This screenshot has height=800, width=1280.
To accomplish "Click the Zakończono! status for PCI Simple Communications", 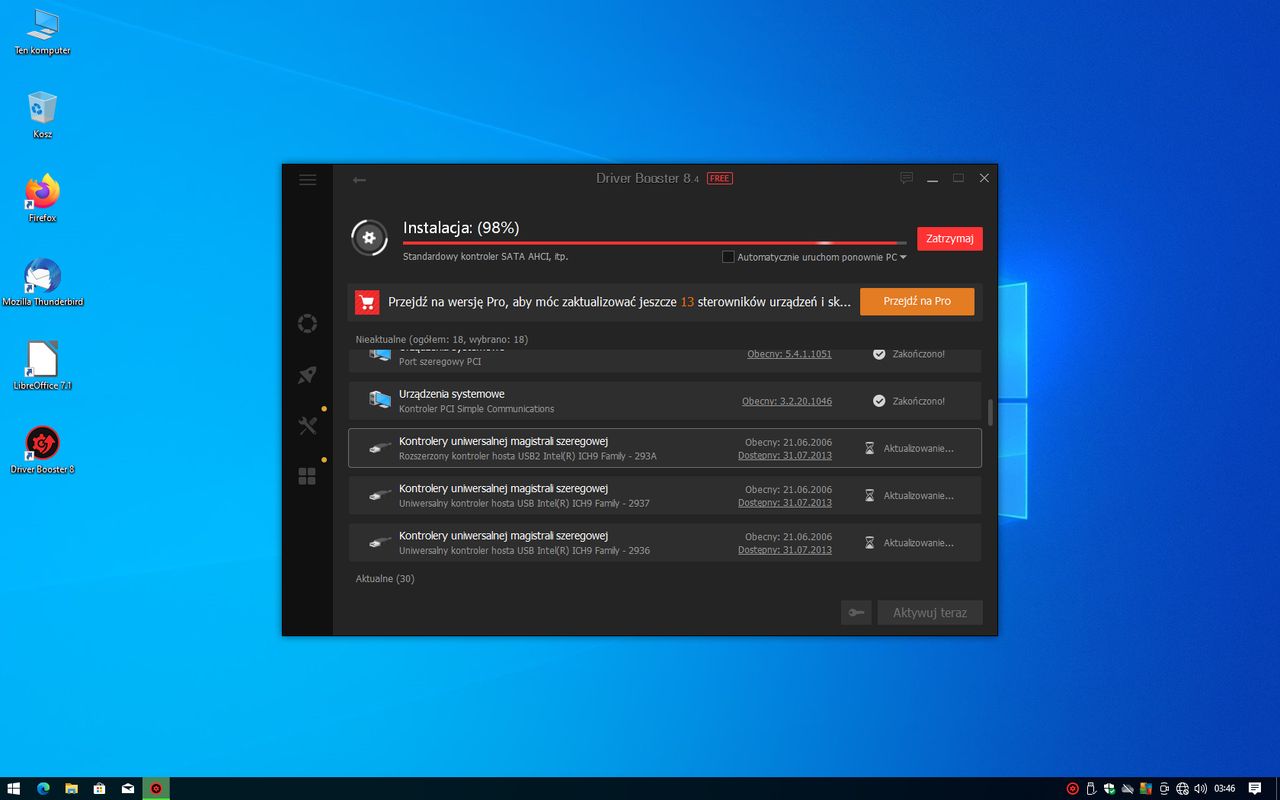I will (919, 401).
